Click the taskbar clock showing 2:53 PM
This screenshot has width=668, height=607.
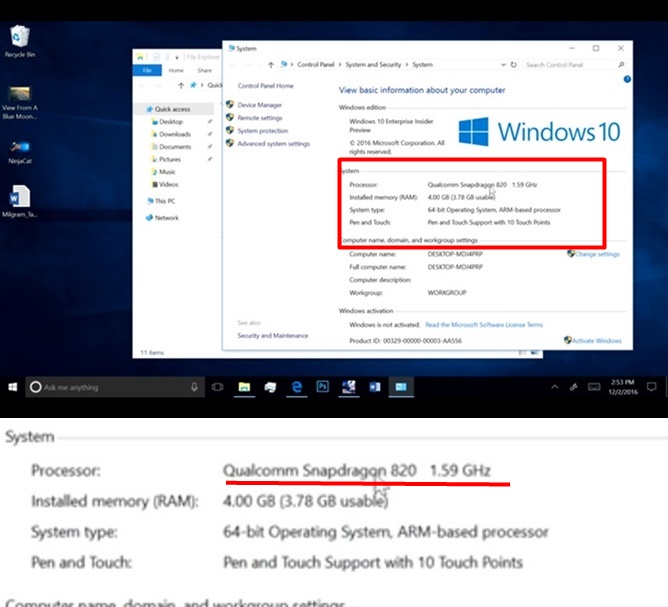tap(623, 387)
